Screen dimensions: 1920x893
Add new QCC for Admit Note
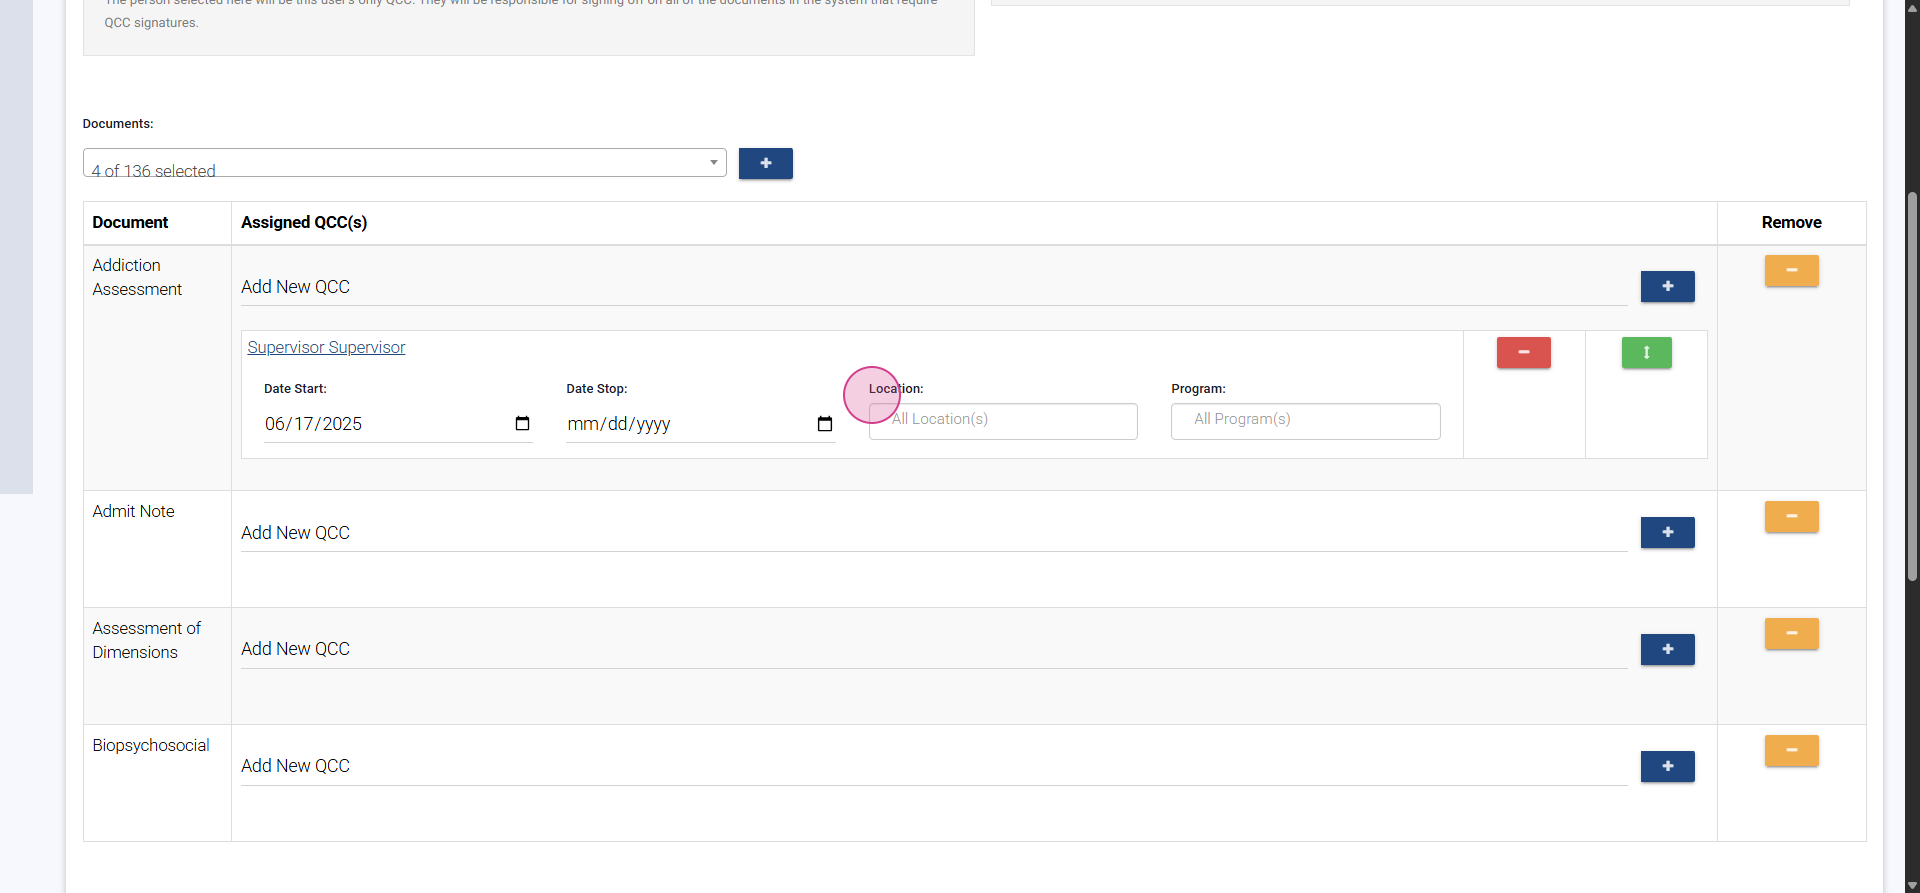click(x=1667, y=533)
